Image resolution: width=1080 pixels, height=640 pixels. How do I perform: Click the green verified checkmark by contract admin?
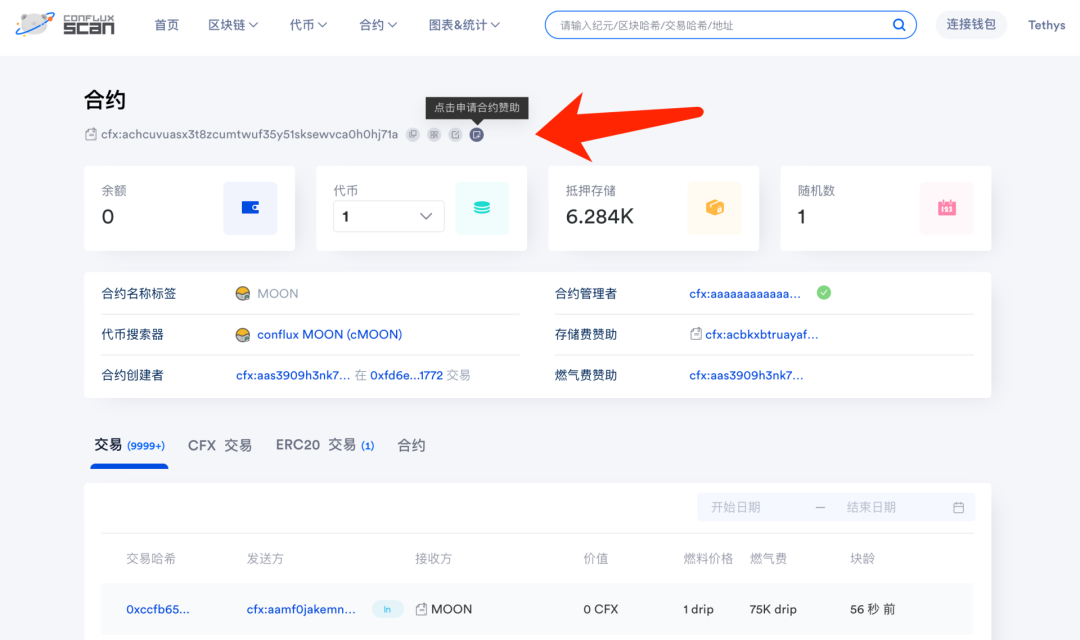click(824, 293)
